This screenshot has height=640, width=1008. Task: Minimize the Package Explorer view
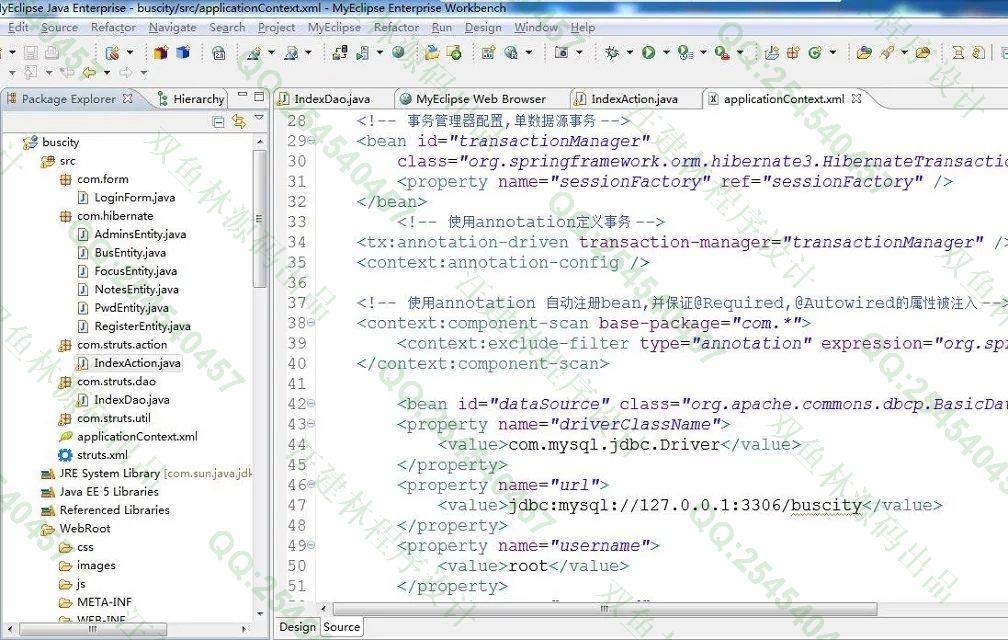pyautogui.click(x=242, y=95)
